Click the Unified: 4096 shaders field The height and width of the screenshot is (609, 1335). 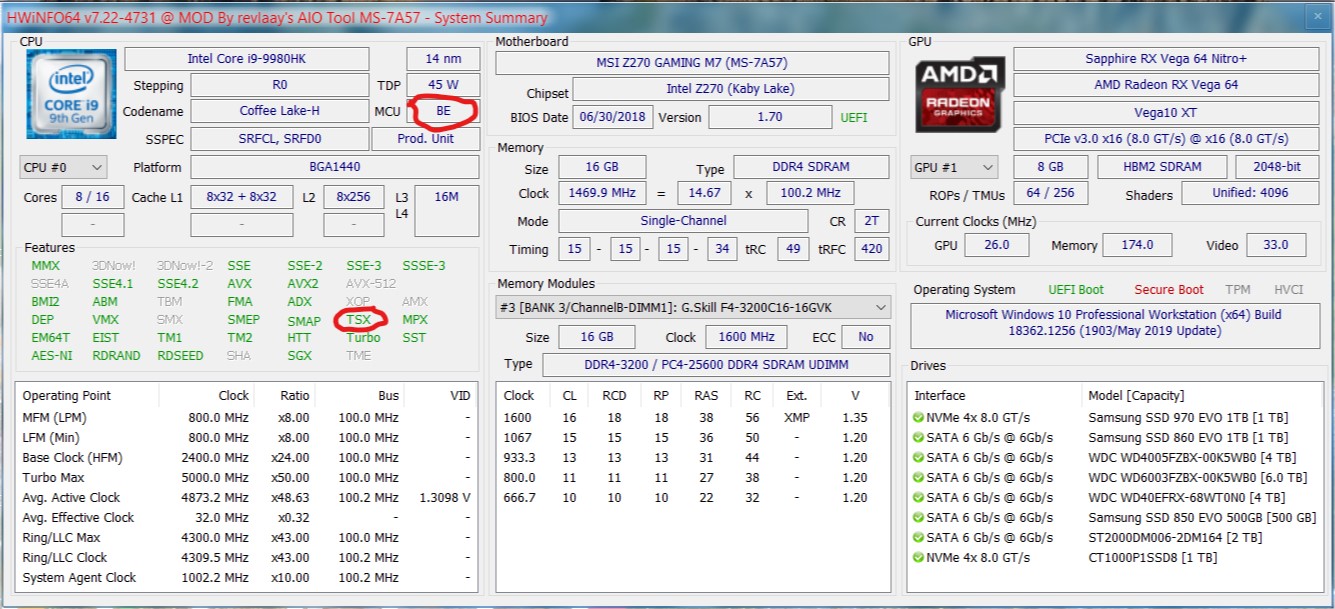(x=1250, y=193)
